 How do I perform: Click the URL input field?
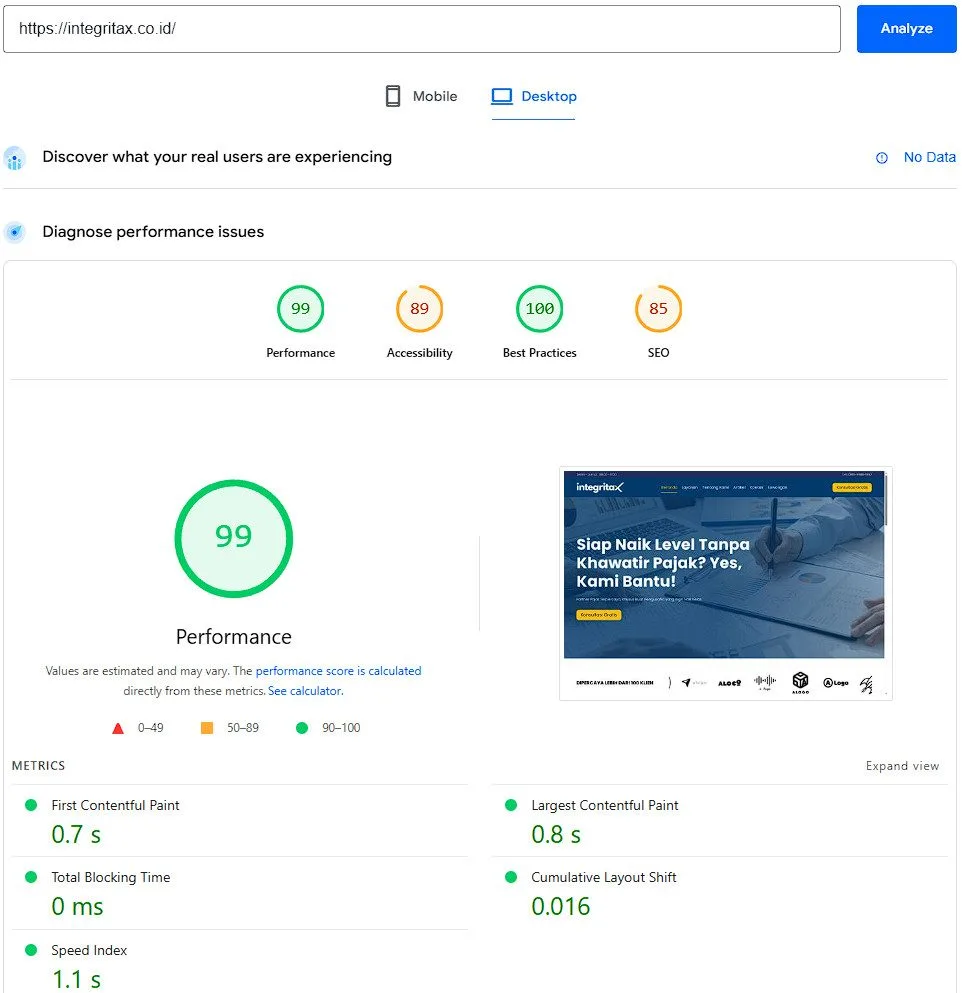(421, 29)
